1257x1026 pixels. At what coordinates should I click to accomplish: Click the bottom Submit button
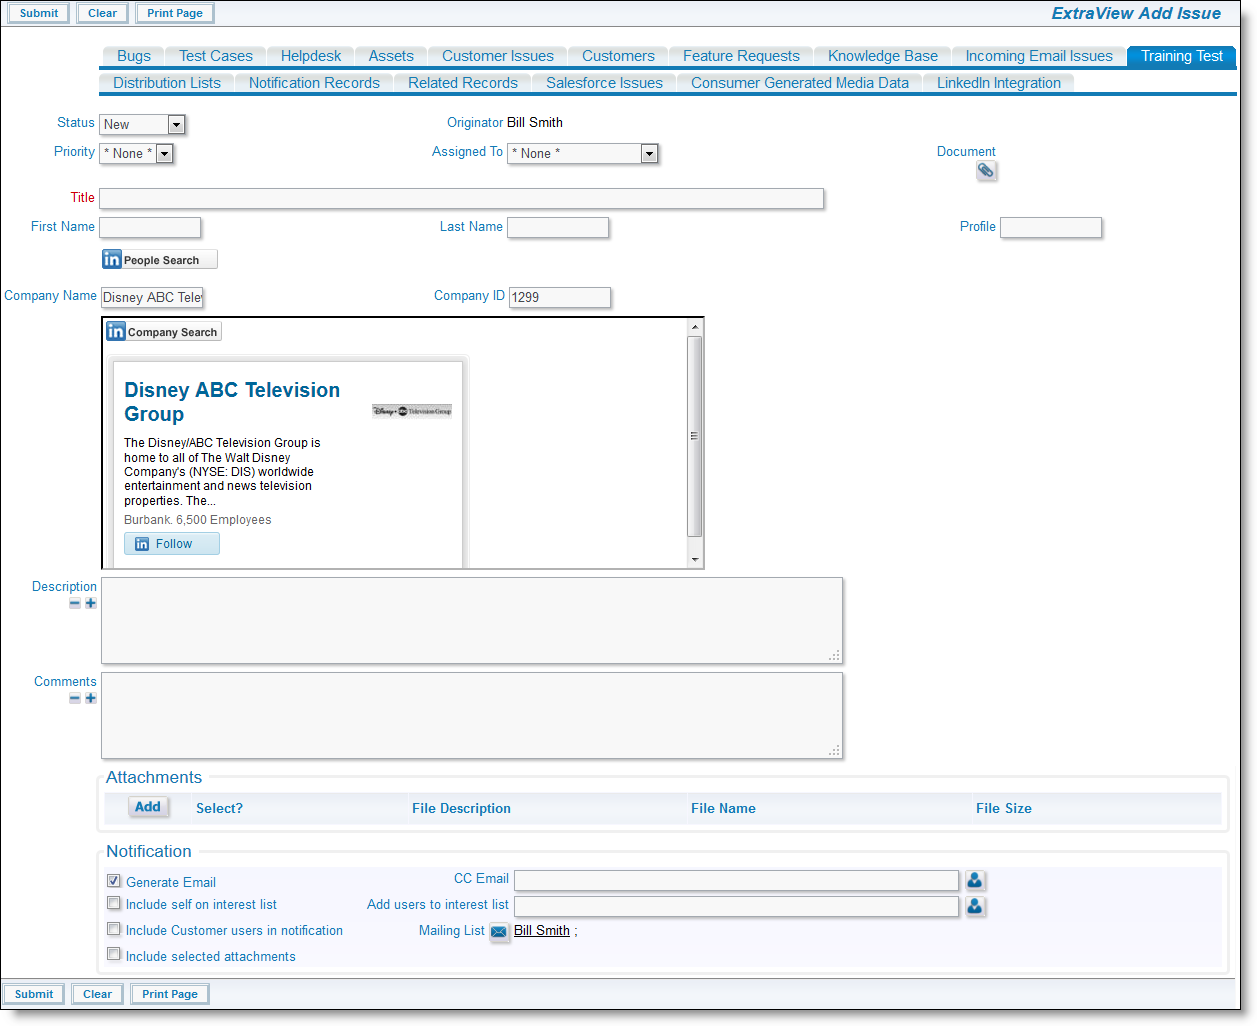(34, 994)
